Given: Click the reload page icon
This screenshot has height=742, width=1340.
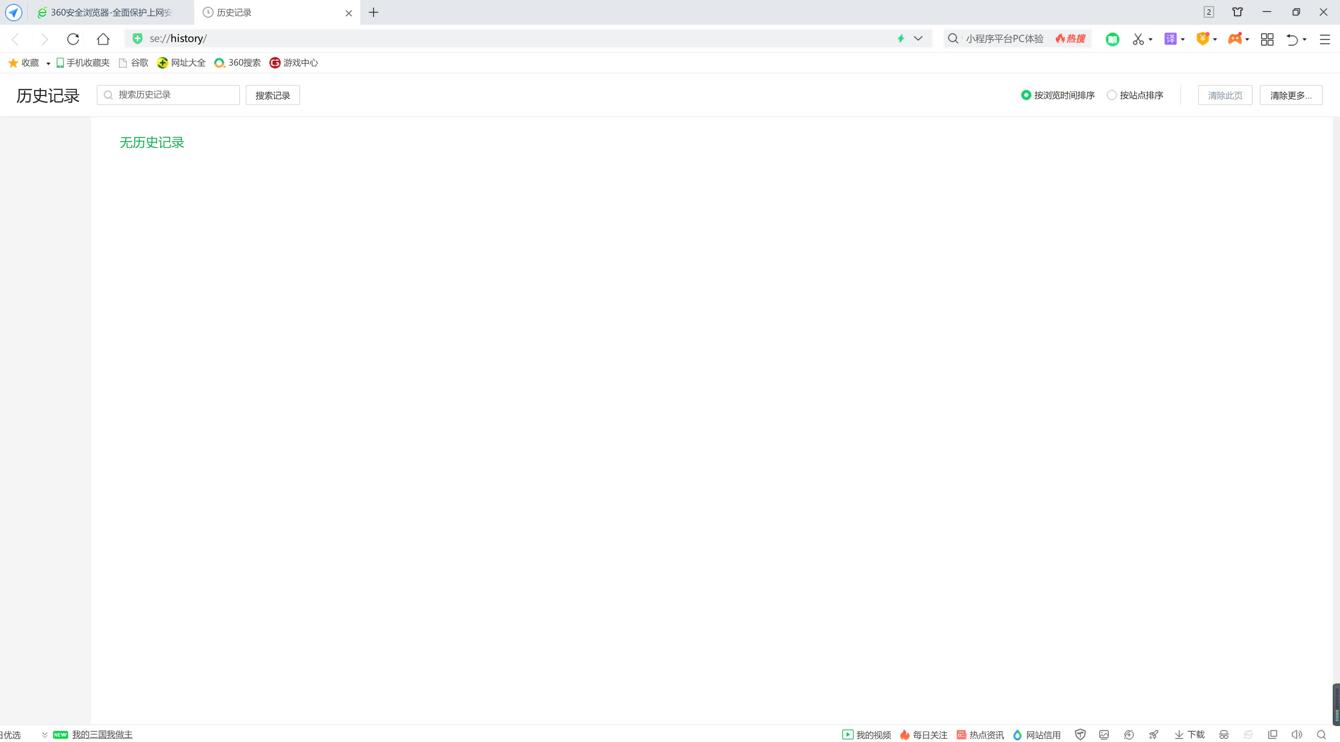Looking at the screenshot, I should tap(73, 39).
